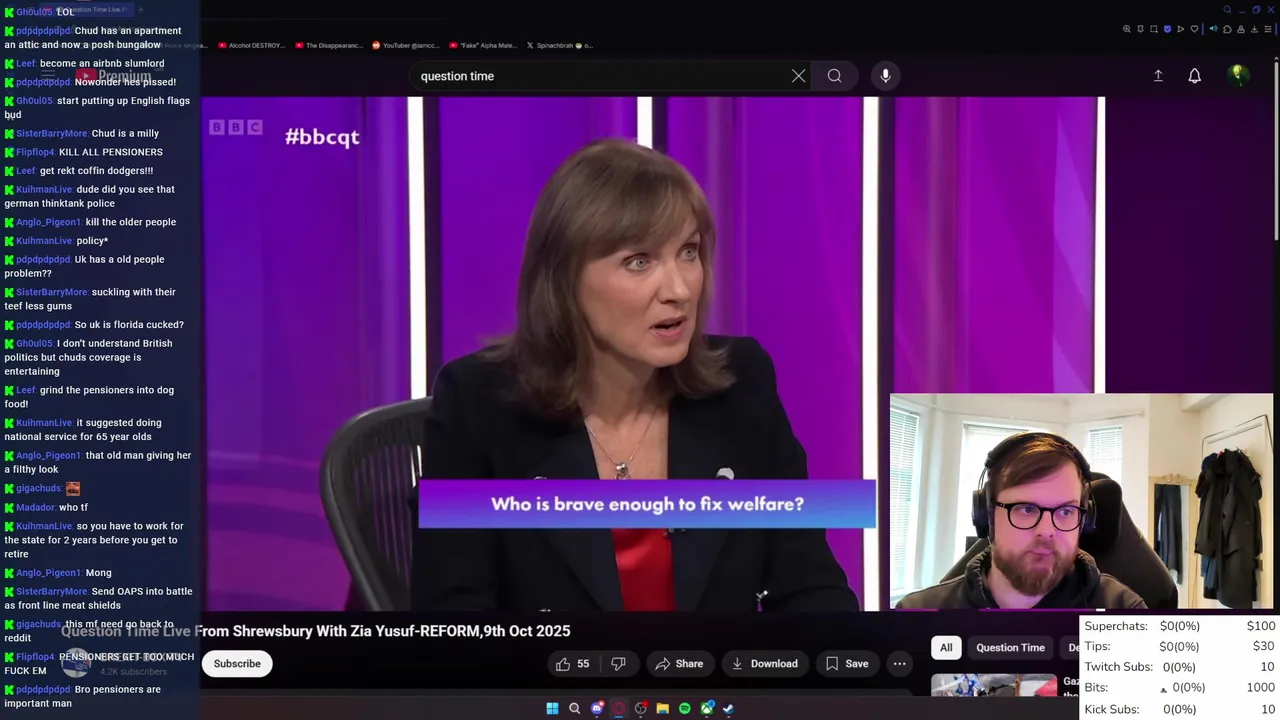Click the Supercharts goal '$100' value
This screenshot has width=1280, height=720.
(x=1260, y=626)
